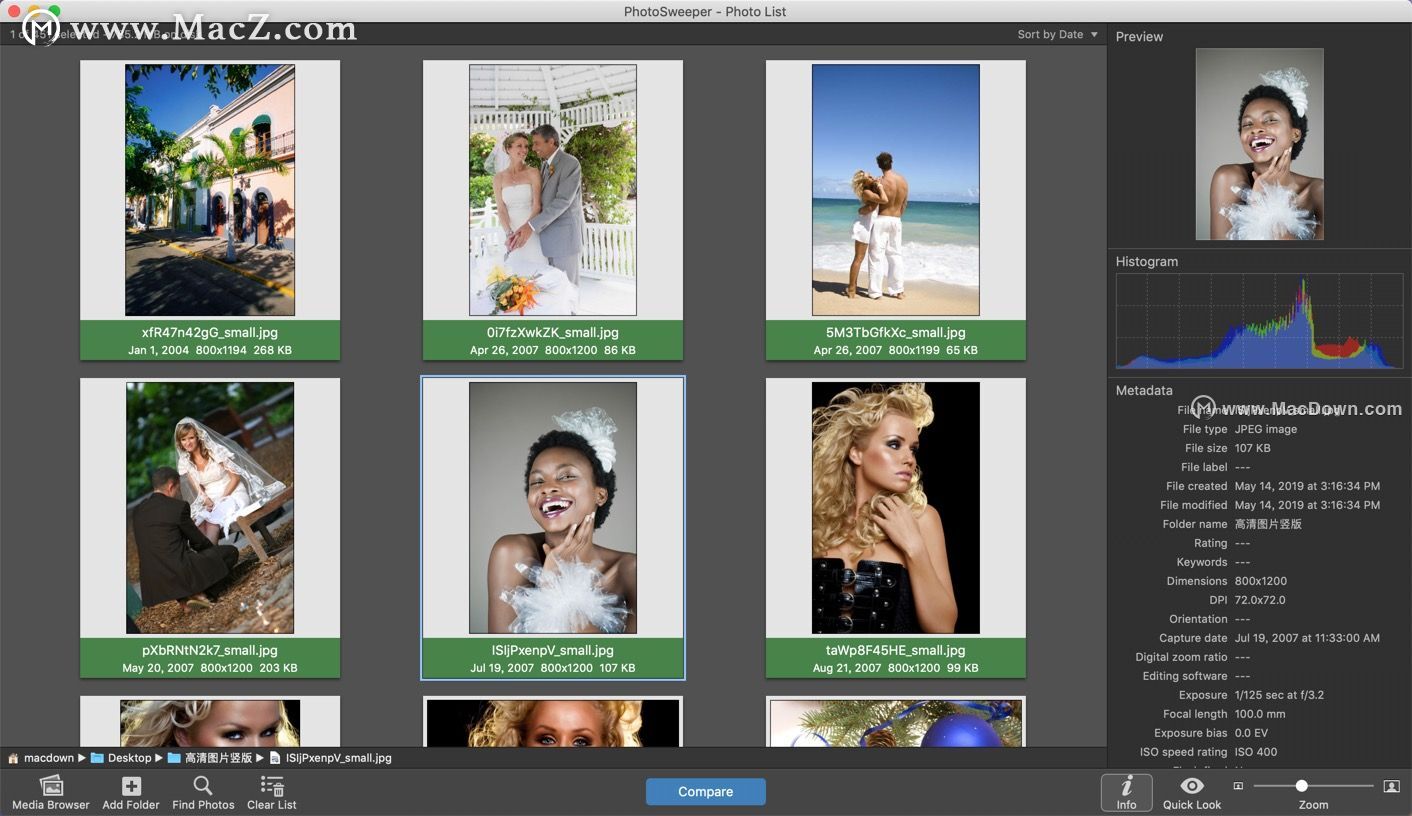1412x816 pixels.
Task: Select the 5M3TbGfkXc_small.jpg beach photo
Action: [896, 190]
